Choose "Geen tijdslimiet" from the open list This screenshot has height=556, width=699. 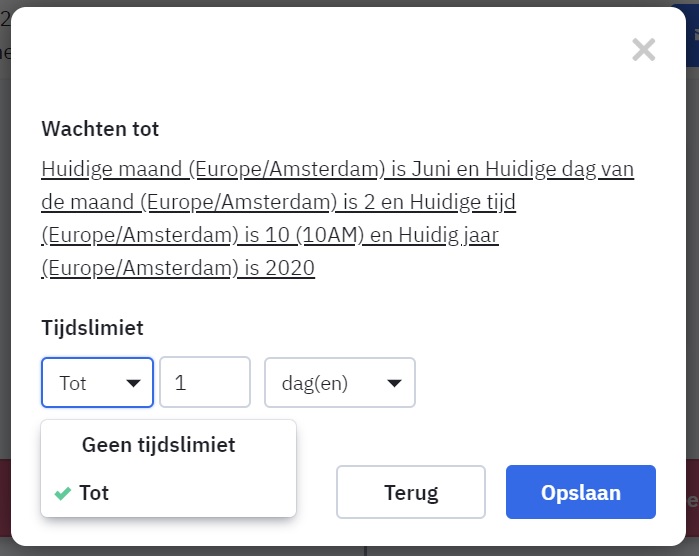158,445
